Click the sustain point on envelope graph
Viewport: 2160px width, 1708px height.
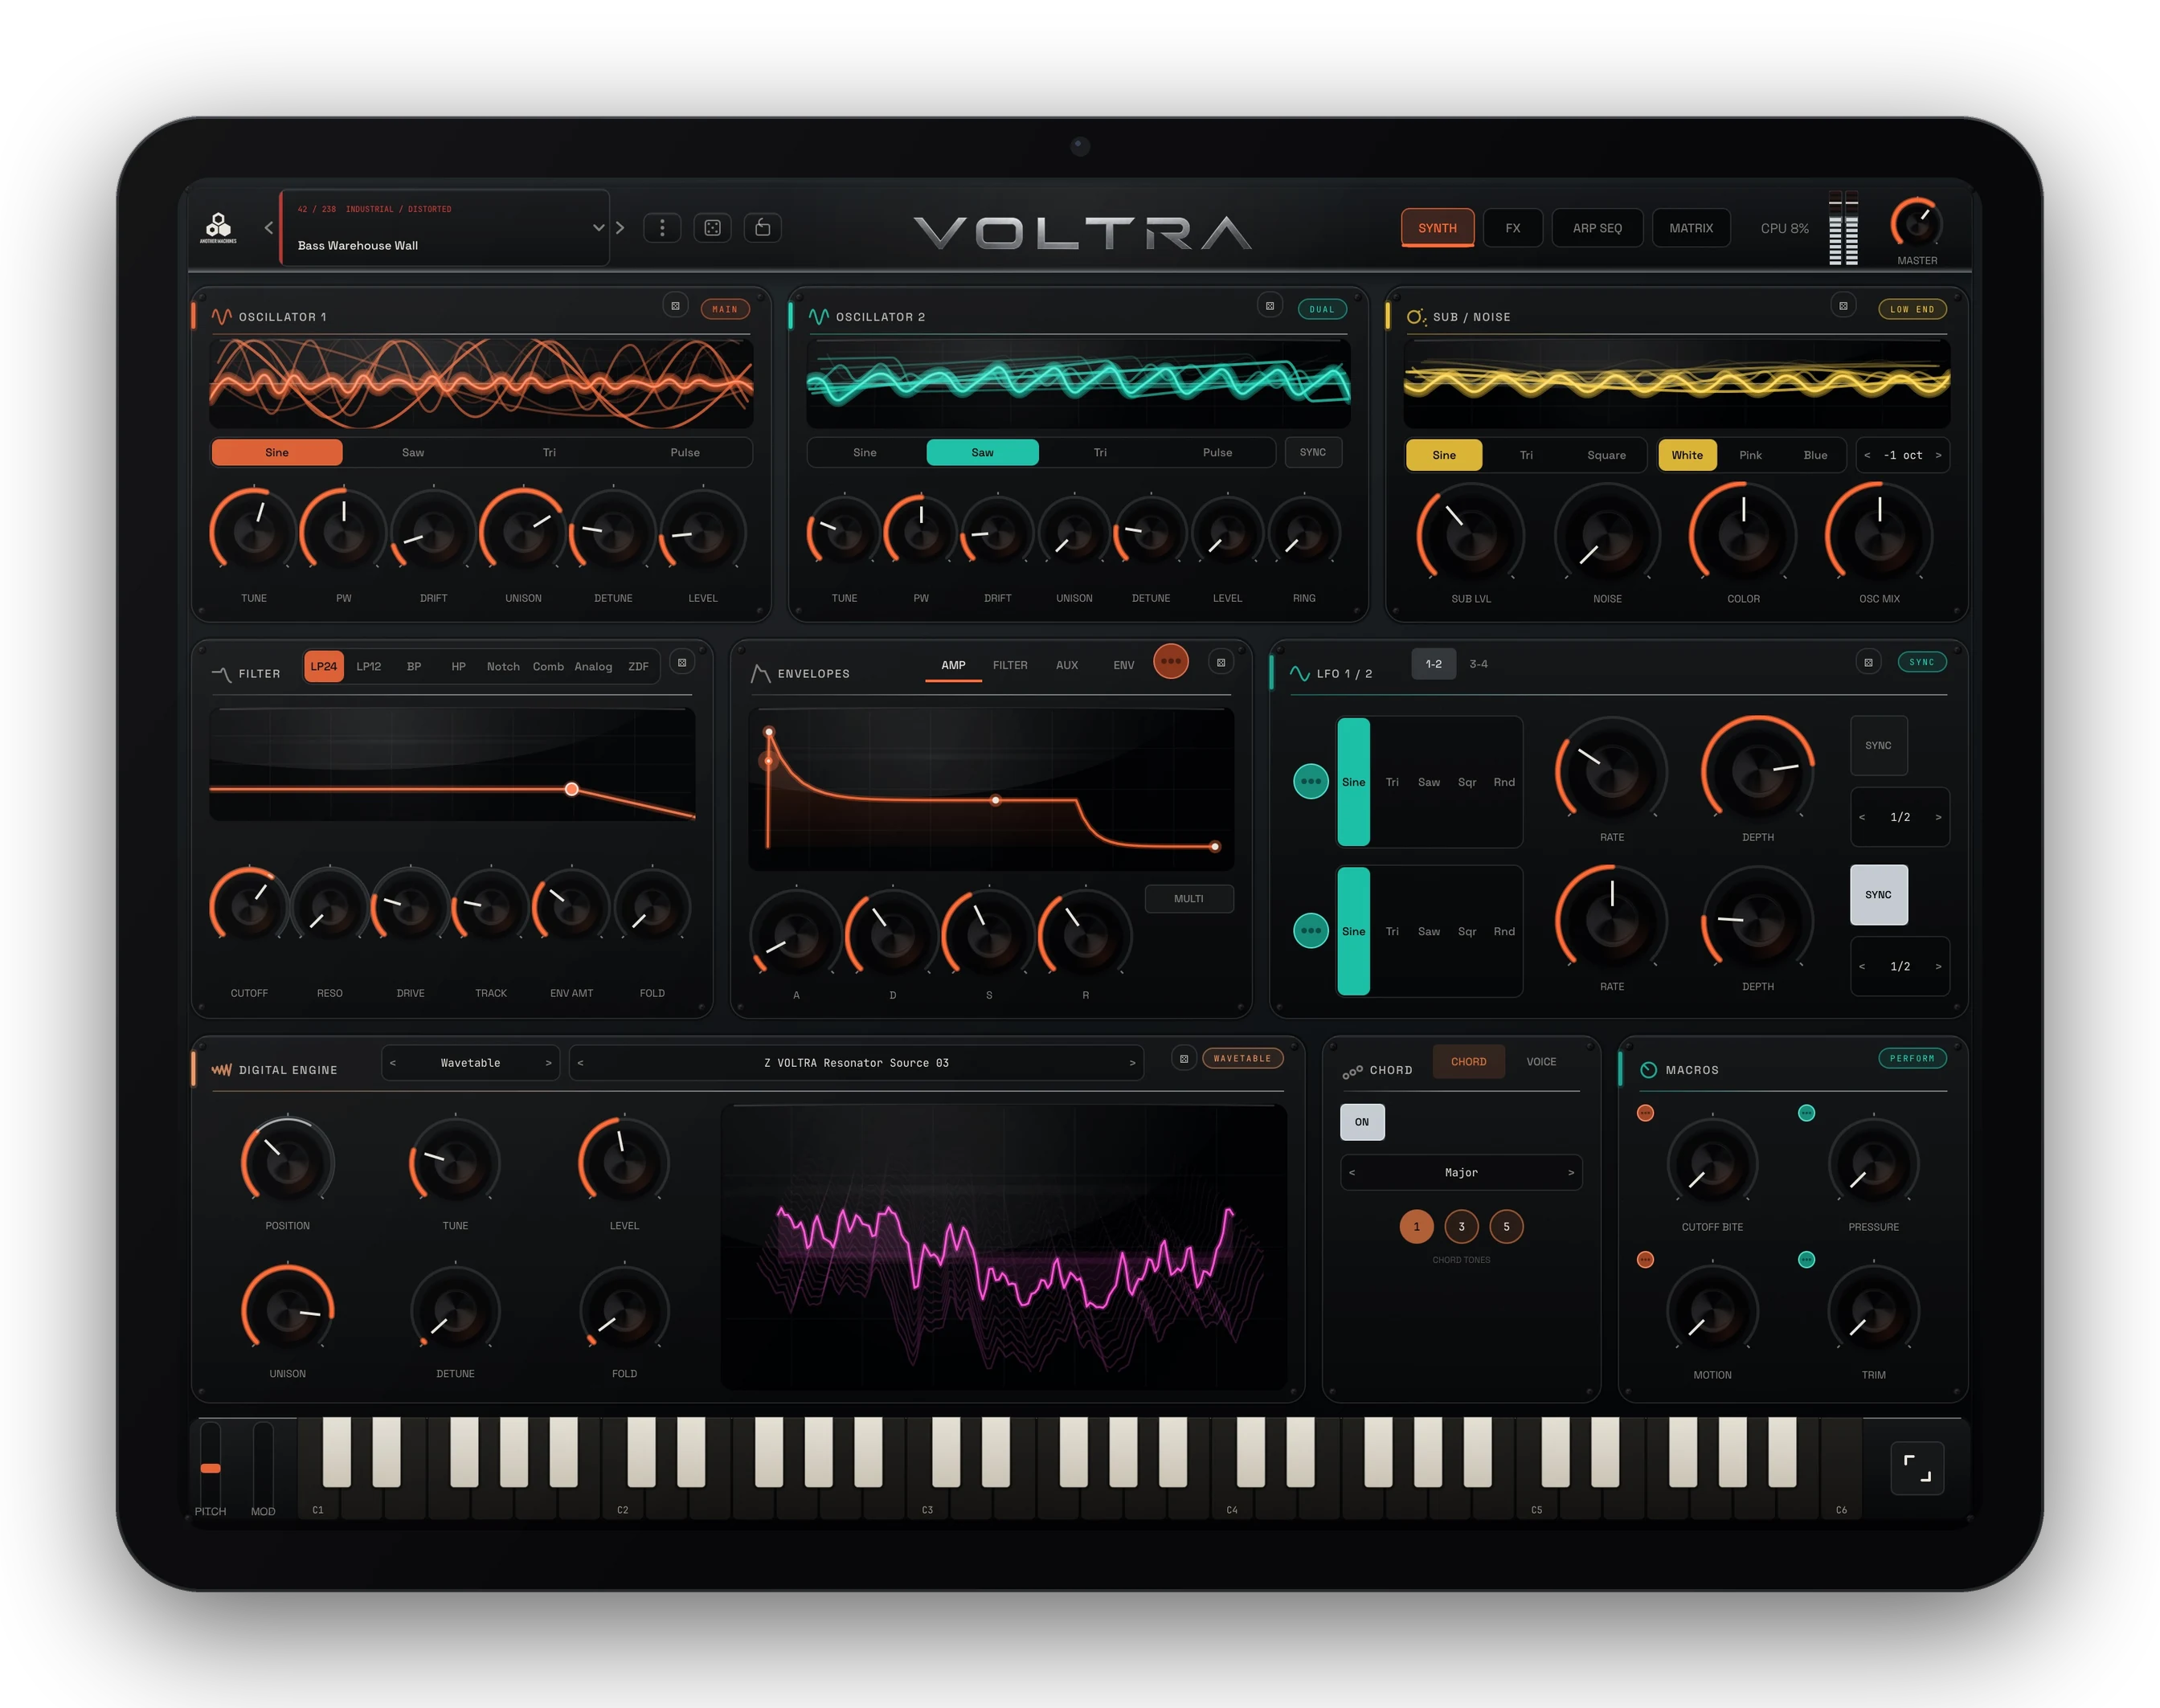point(995,800)
